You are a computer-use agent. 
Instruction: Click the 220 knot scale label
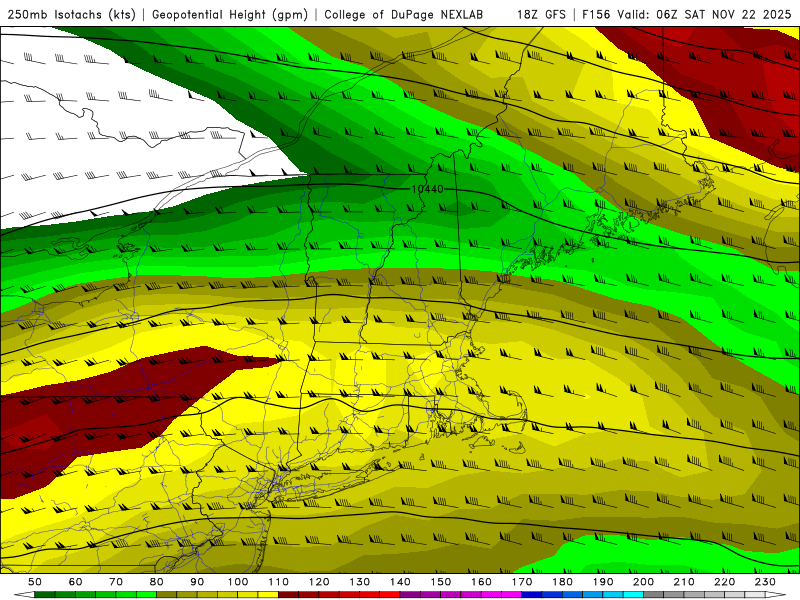point(725,582)
